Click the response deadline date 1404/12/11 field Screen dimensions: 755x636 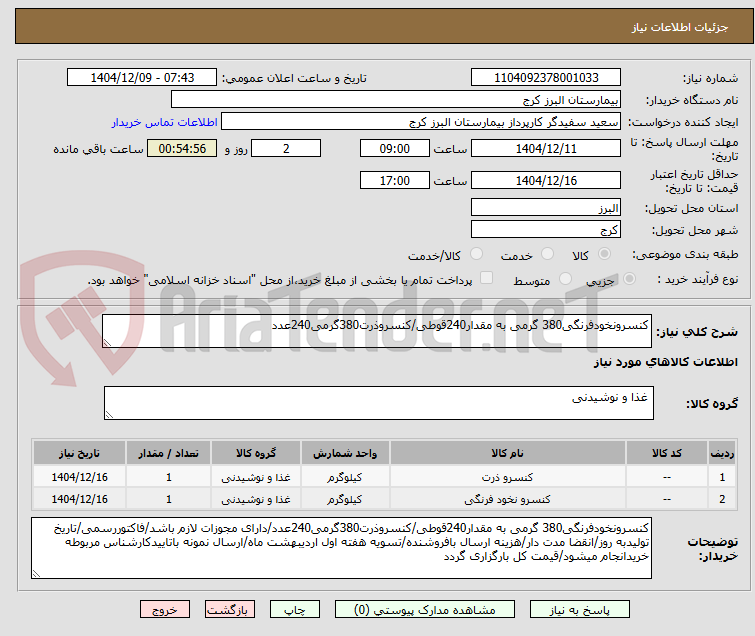[546, 148]
